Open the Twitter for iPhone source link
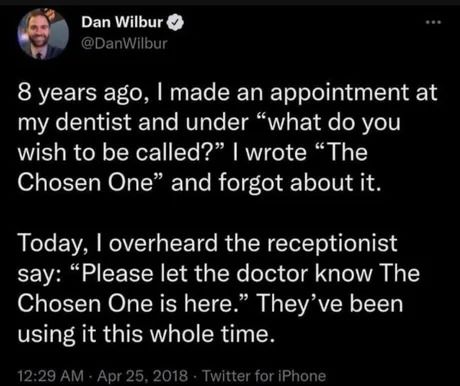The width and height of the screenshot is (460, 386). (264, 376)
